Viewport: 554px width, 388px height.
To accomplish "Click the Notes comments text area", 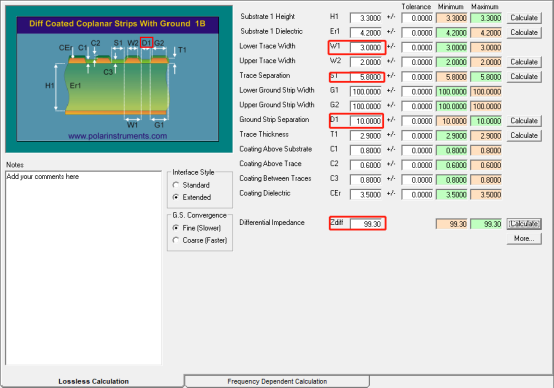I will pos(83,268).
